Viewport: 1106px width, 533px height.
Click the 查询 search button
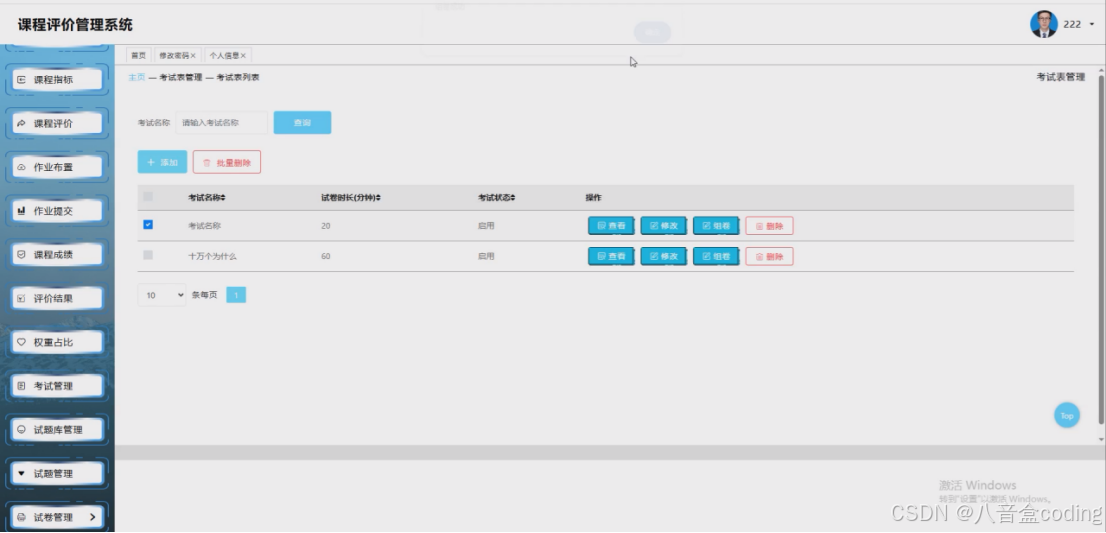coord(303,123)
